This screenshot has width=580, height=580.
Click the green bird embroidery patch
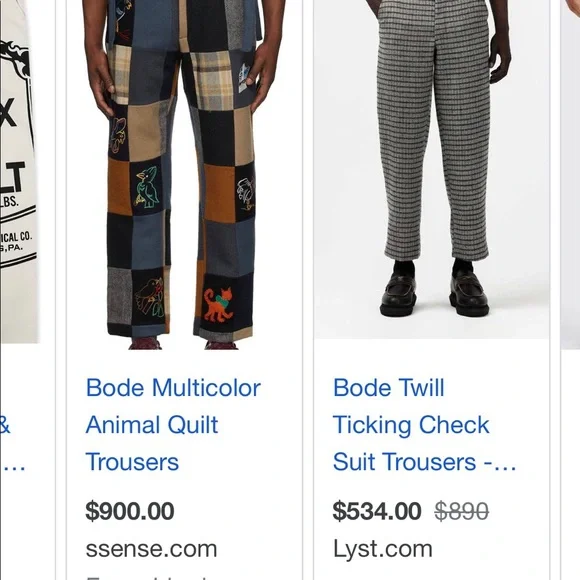click(x=146, y=186)
